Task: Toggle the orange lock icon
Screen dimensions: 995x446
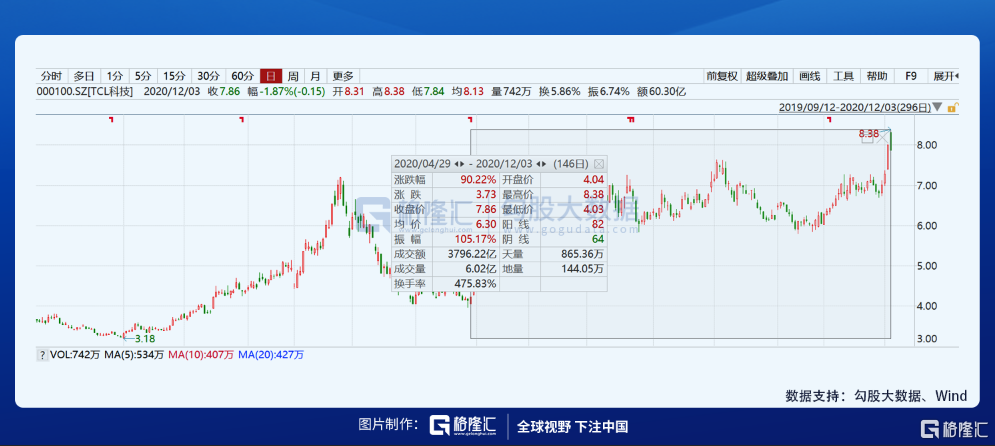Action: (952, 108)
